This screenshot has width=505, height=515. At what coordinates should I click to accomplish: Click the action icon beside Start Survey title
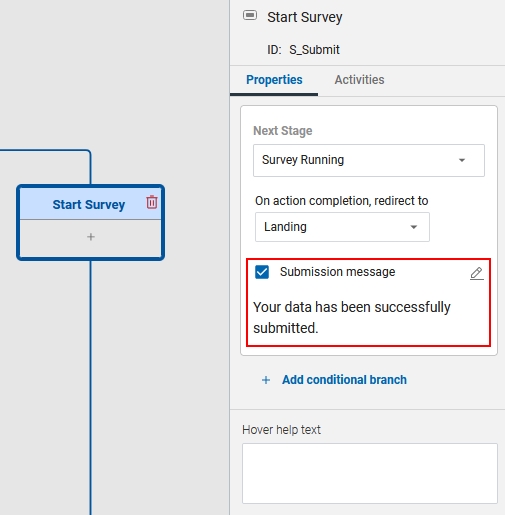[250, 15]
